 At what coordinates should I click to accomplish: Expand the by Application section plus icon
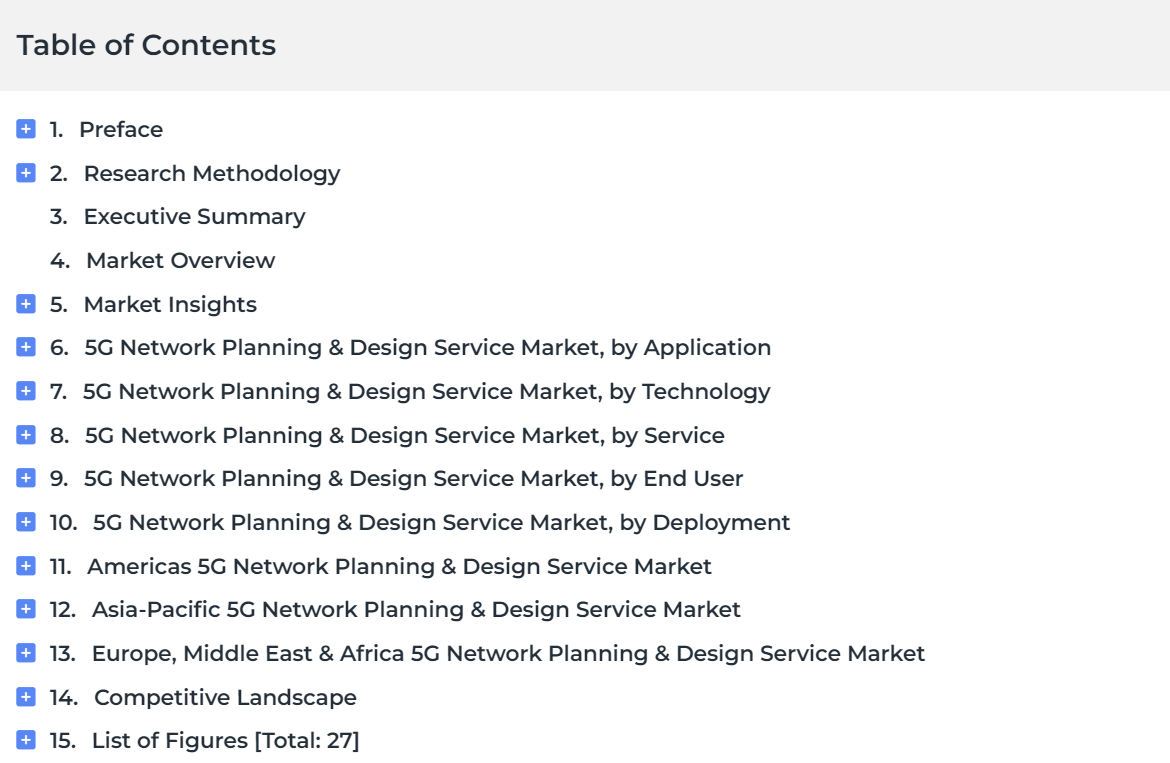pos(26,347)
